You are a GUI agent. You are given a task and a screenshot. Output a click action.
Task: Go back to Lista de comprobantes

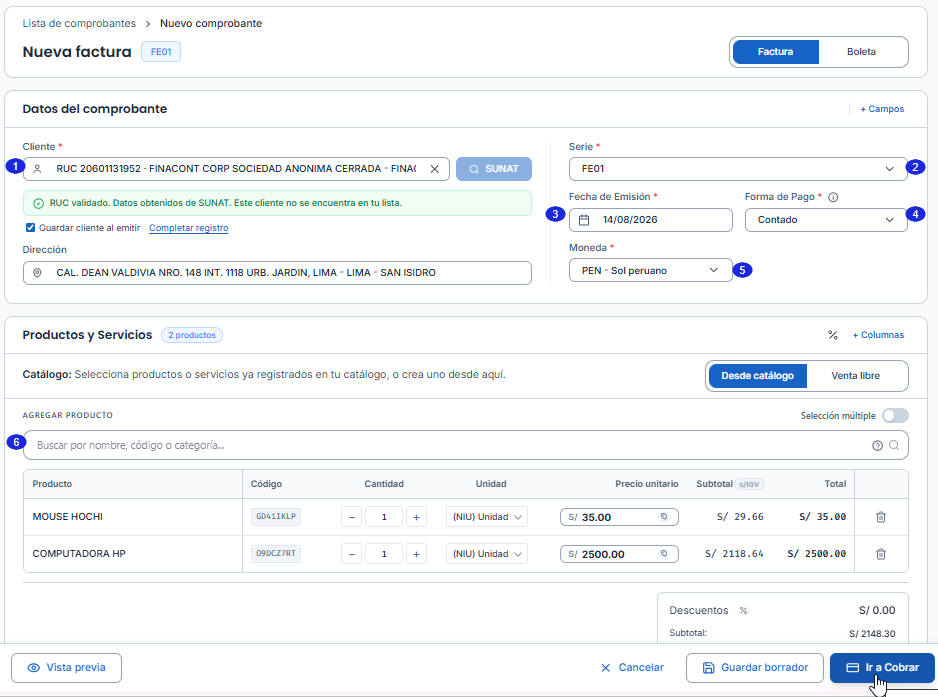[79, 23]
